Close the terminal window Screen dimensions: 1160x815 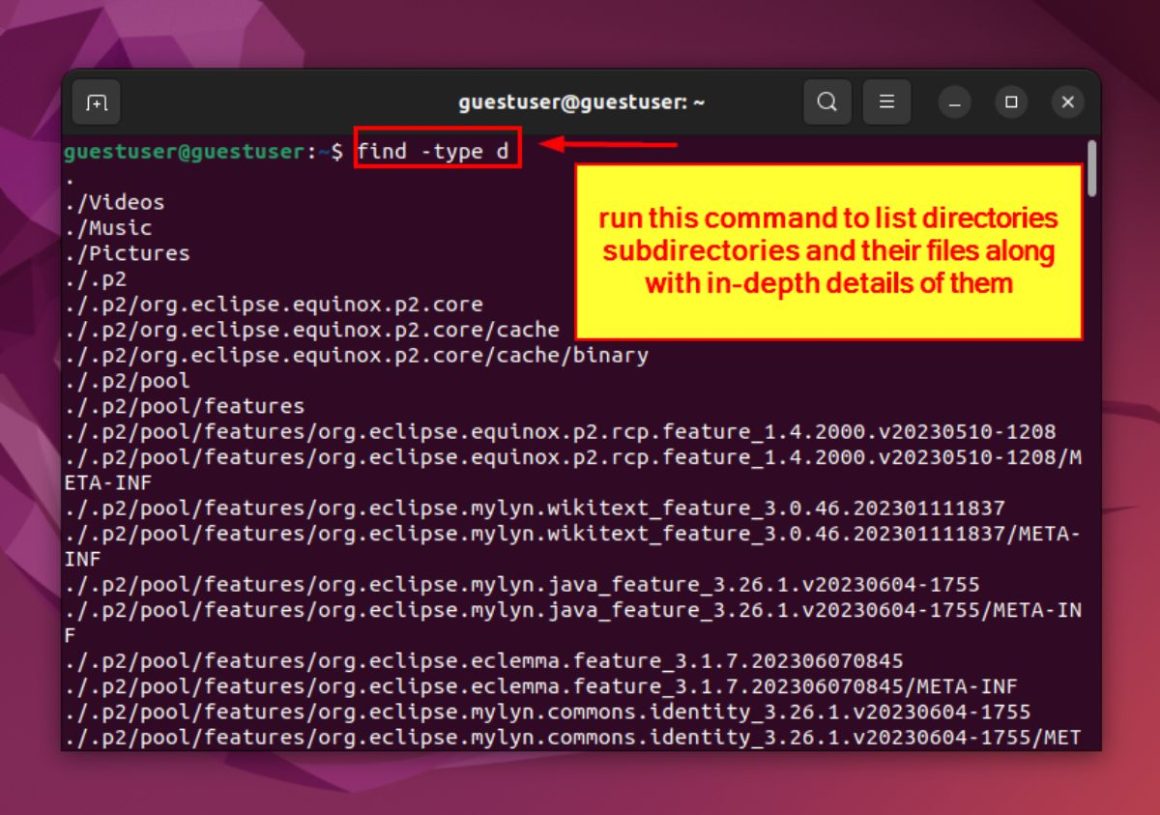(1067, 103)
